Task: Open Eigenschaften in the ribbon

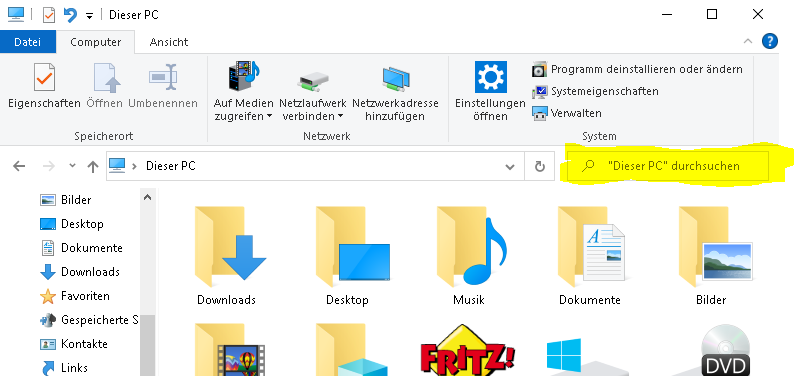Action: pos(44,85)
